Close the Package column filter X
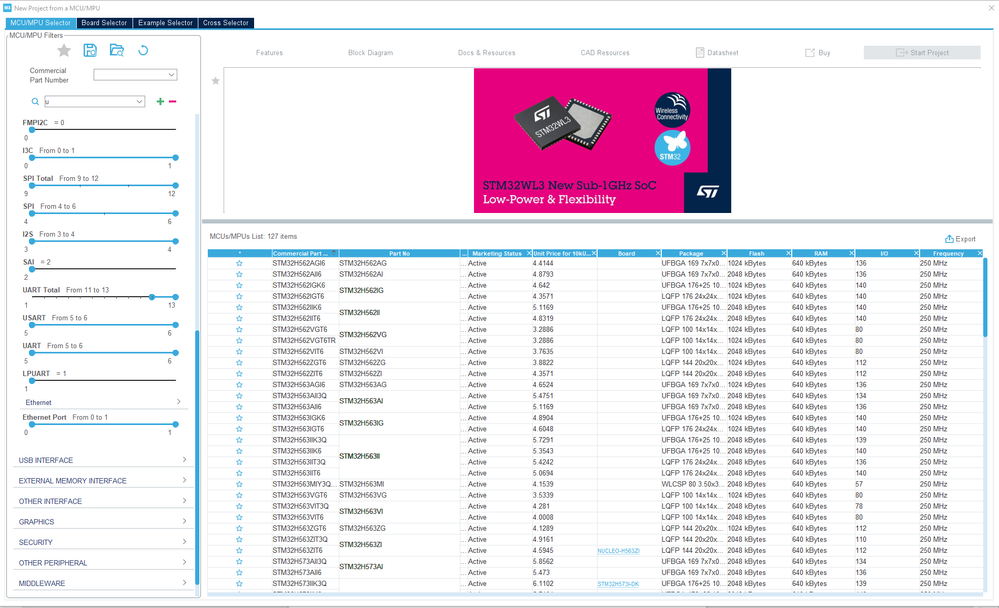This screenshot has height=608, width=999. [x=723, y=254]
